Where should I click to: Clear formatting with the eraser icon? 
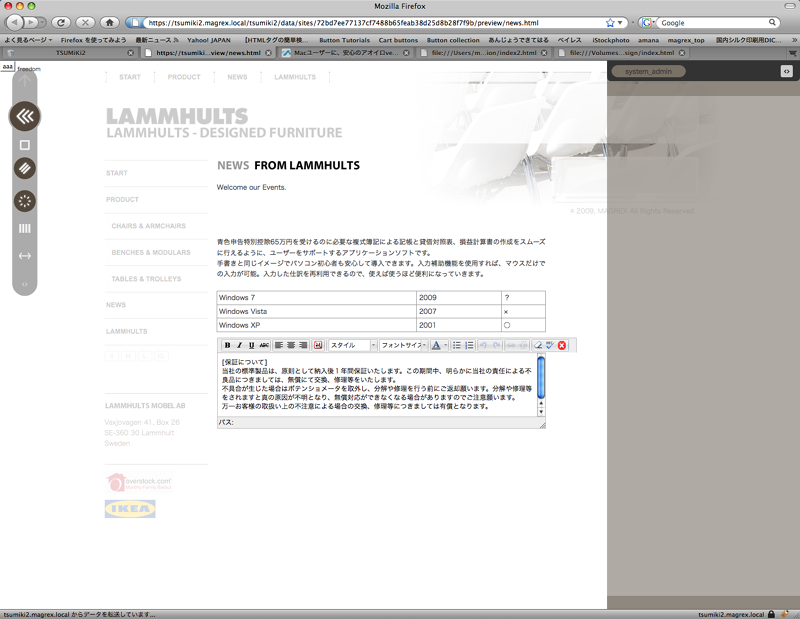(x=538, y=345)
